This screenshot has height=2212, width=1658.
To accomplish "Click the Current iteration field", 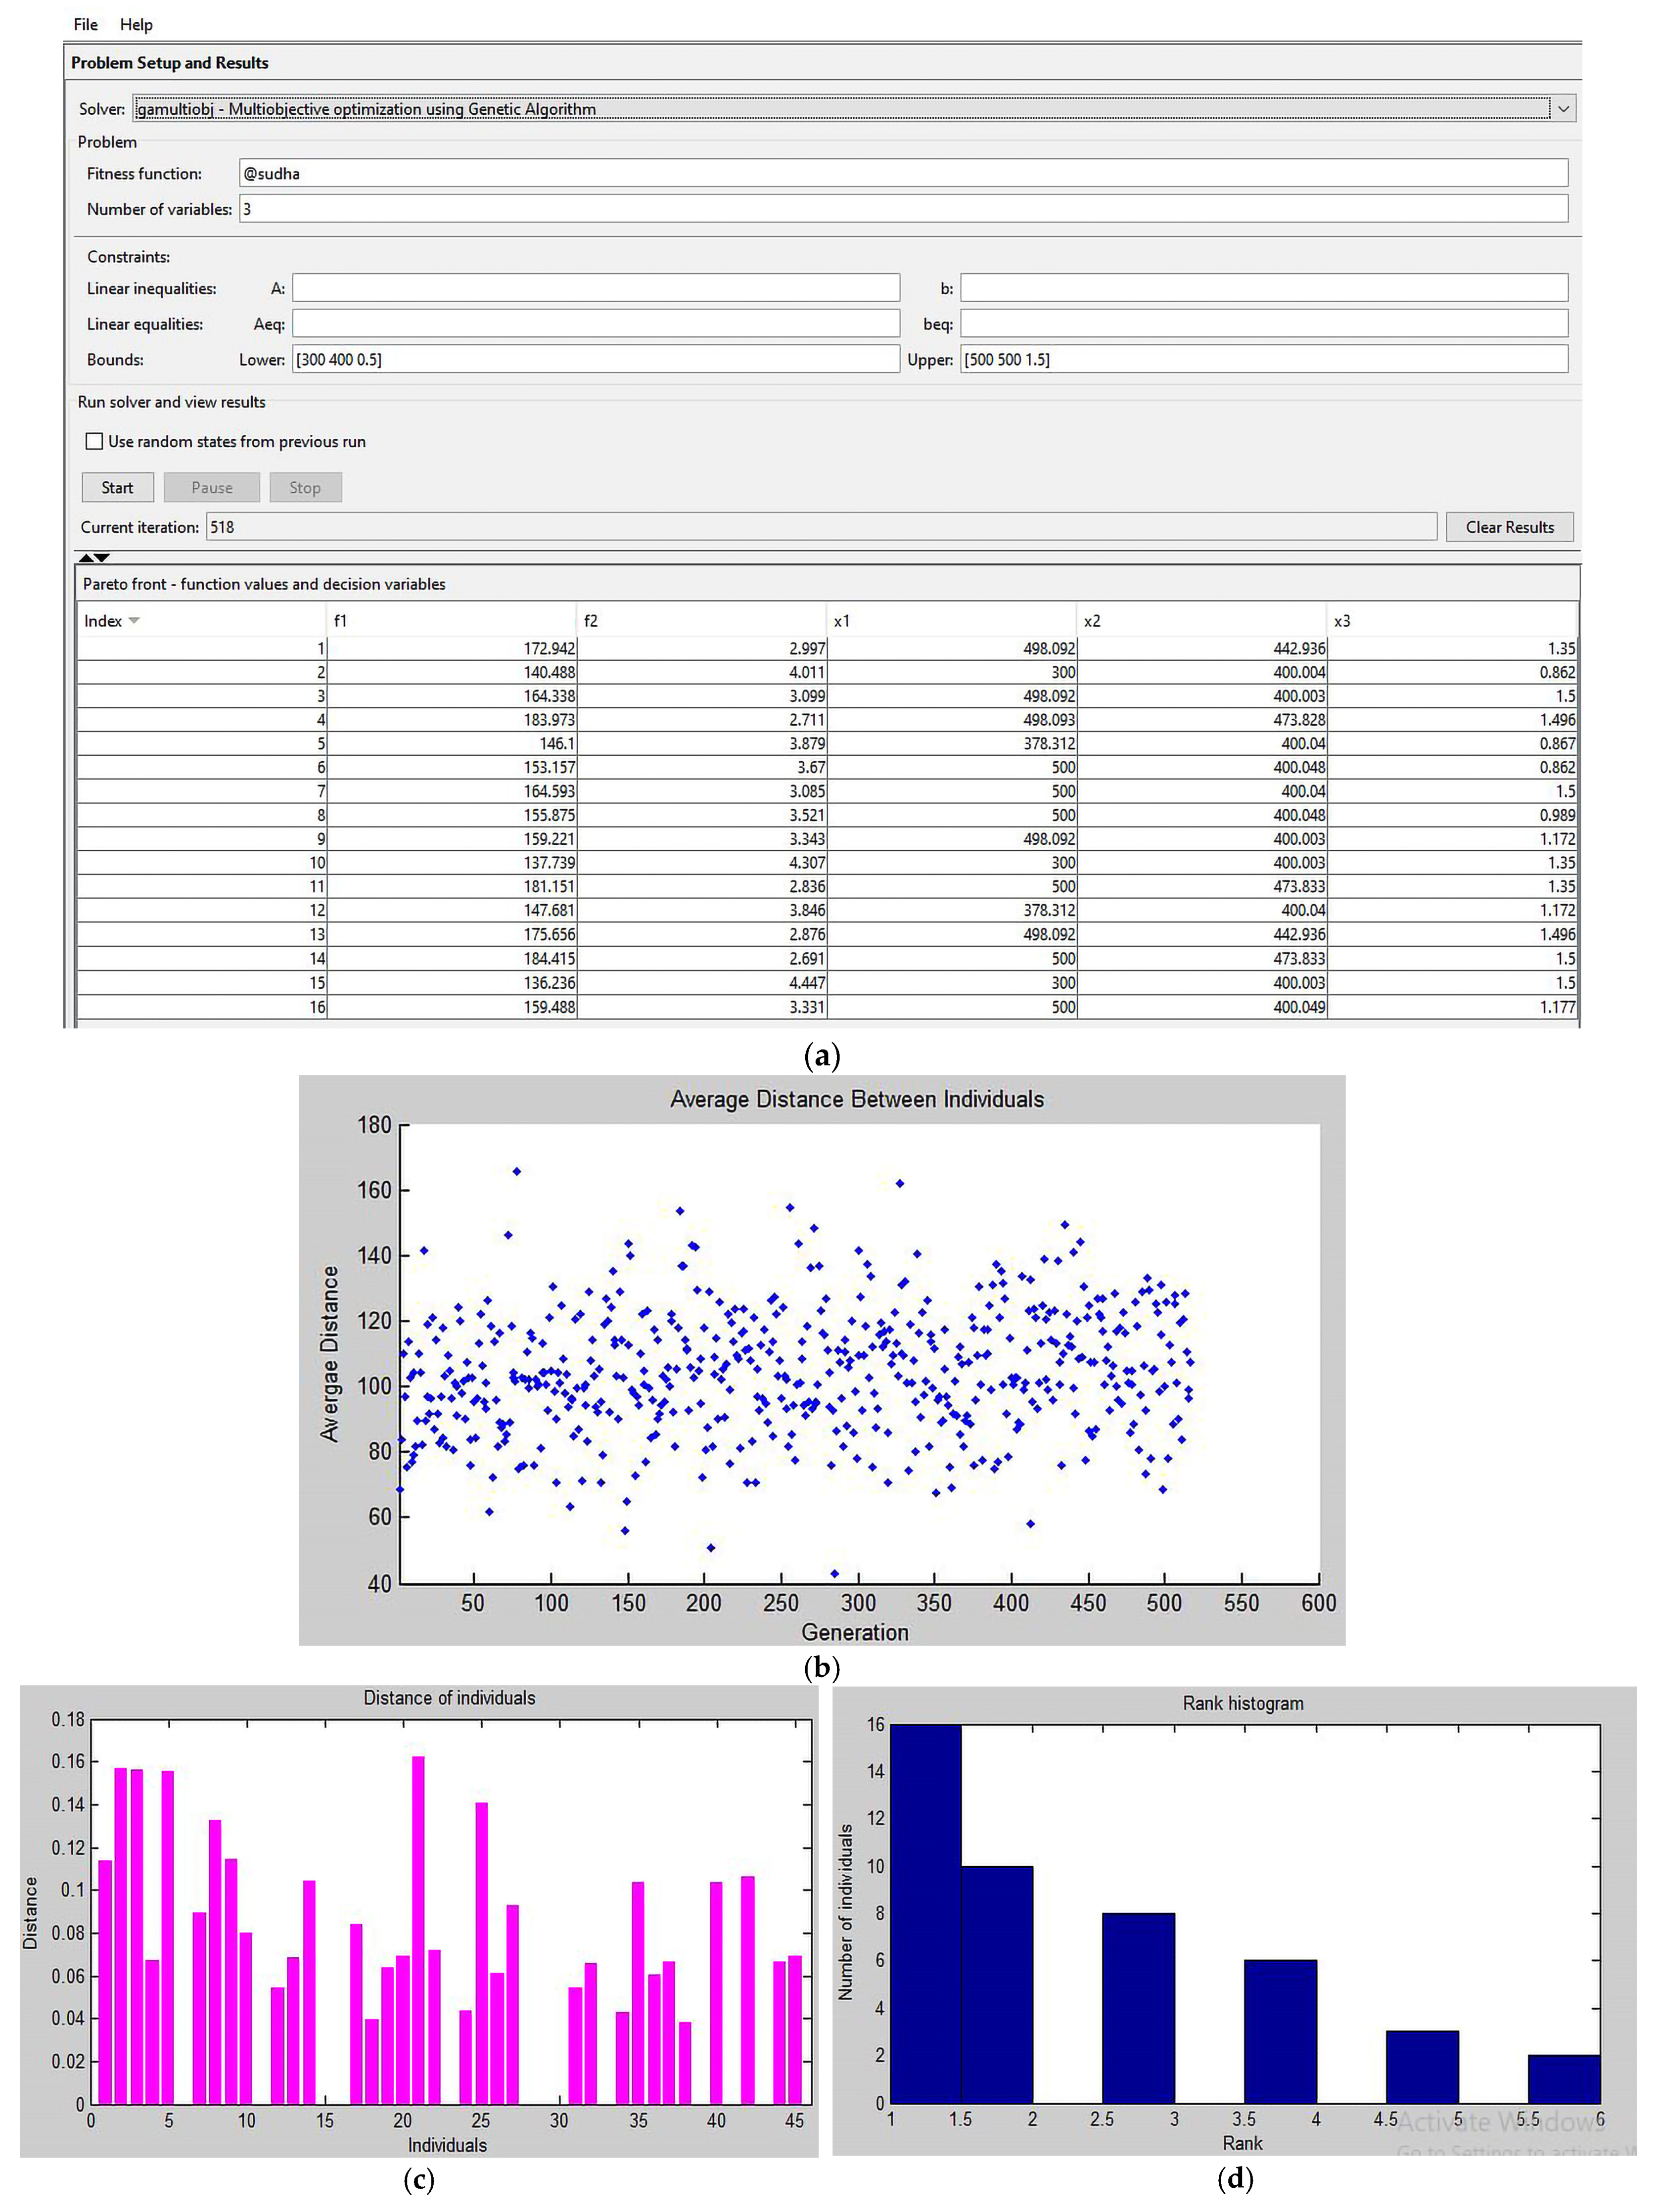I will point(820,527).
